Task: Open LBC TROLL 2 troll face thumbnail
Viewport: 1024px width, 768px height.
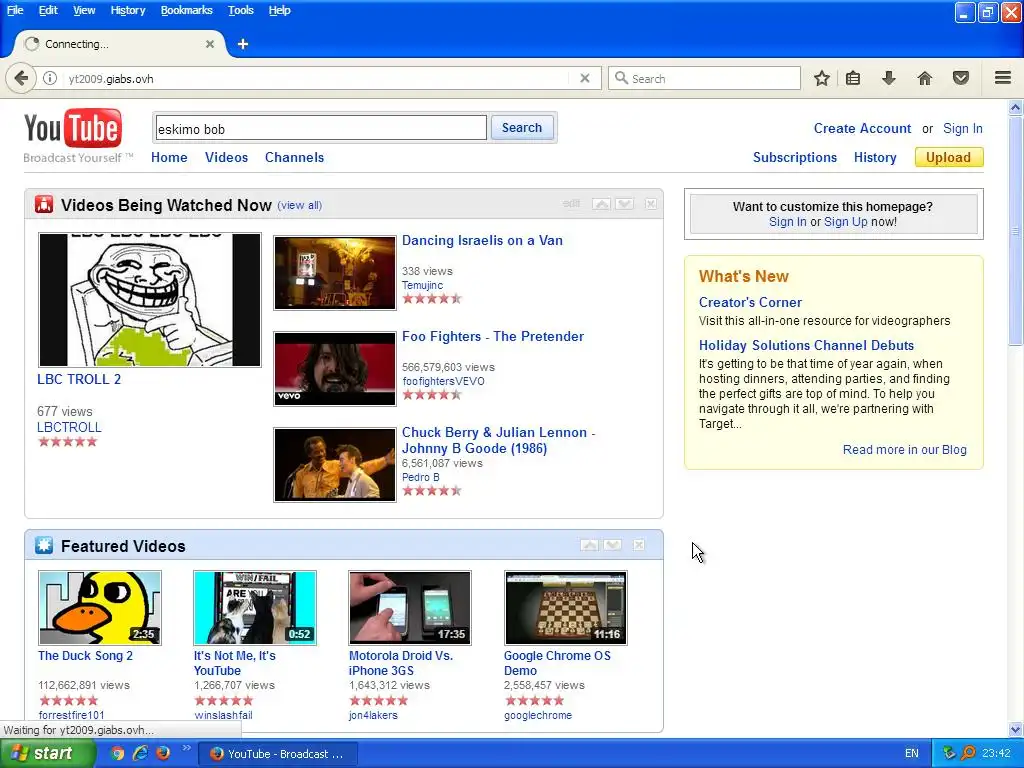Action: click(150, 300)
